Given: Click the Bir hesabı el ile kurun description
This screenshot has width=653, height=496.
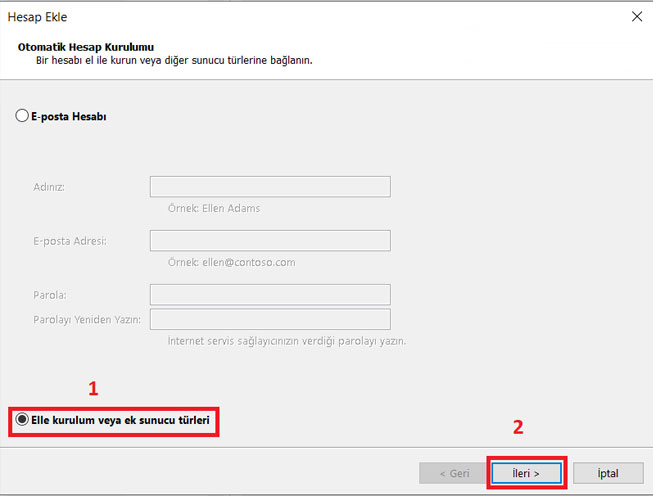Looking at the screenshot, I should [x=172, y=61].
